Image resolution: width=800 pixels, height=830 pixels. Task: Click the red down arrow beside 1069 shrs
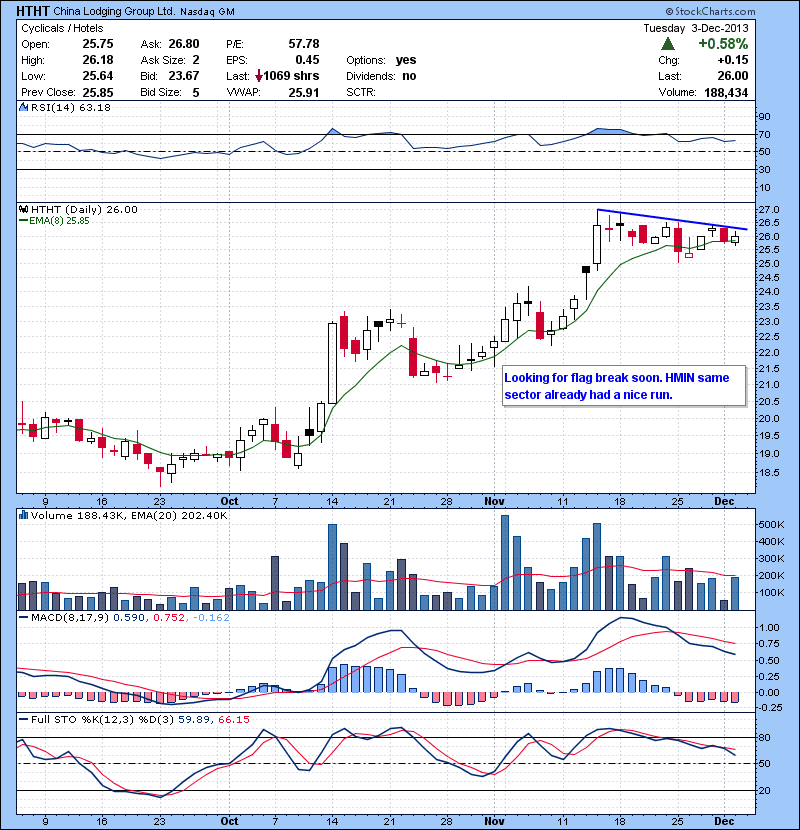coord(258,76)
